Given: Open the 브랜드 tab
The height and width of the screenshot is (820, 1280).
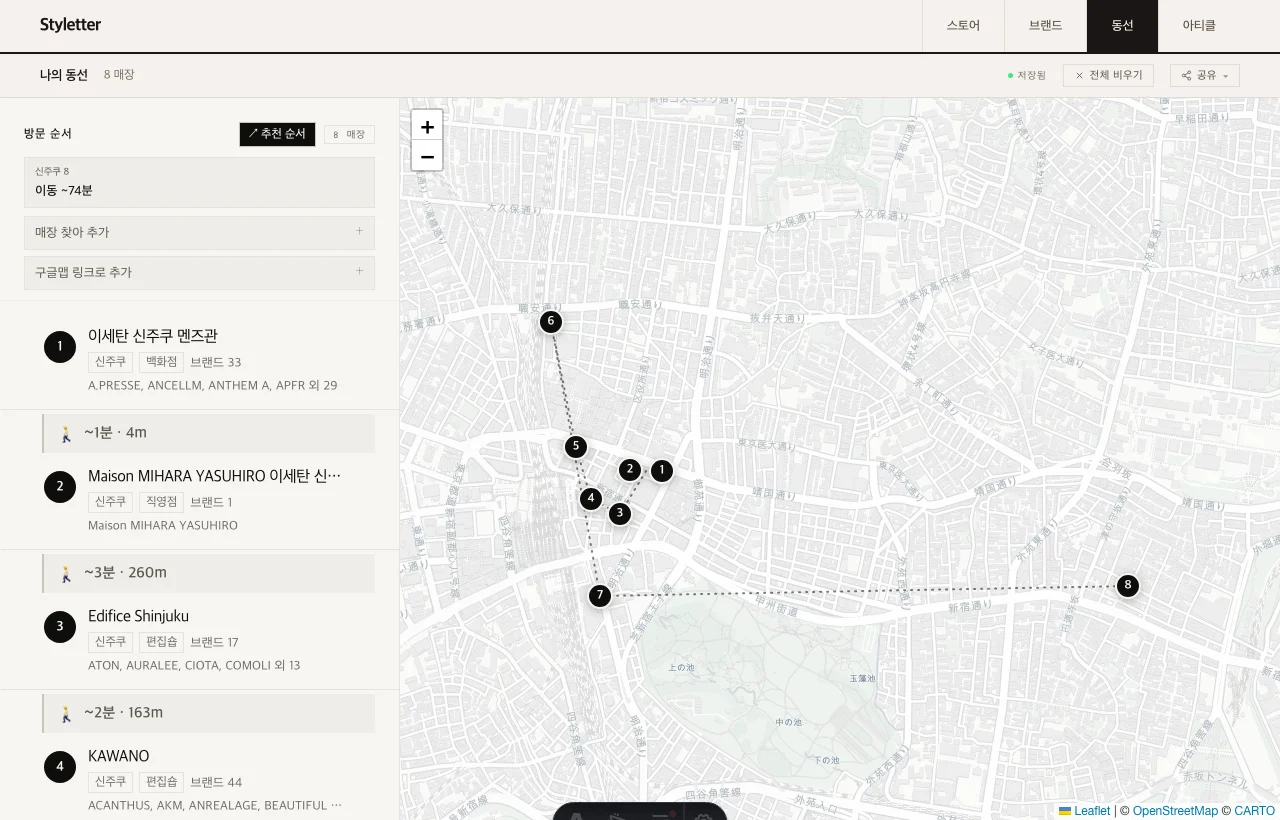Looking at the screenshot, I should (x=1045, y=26).
